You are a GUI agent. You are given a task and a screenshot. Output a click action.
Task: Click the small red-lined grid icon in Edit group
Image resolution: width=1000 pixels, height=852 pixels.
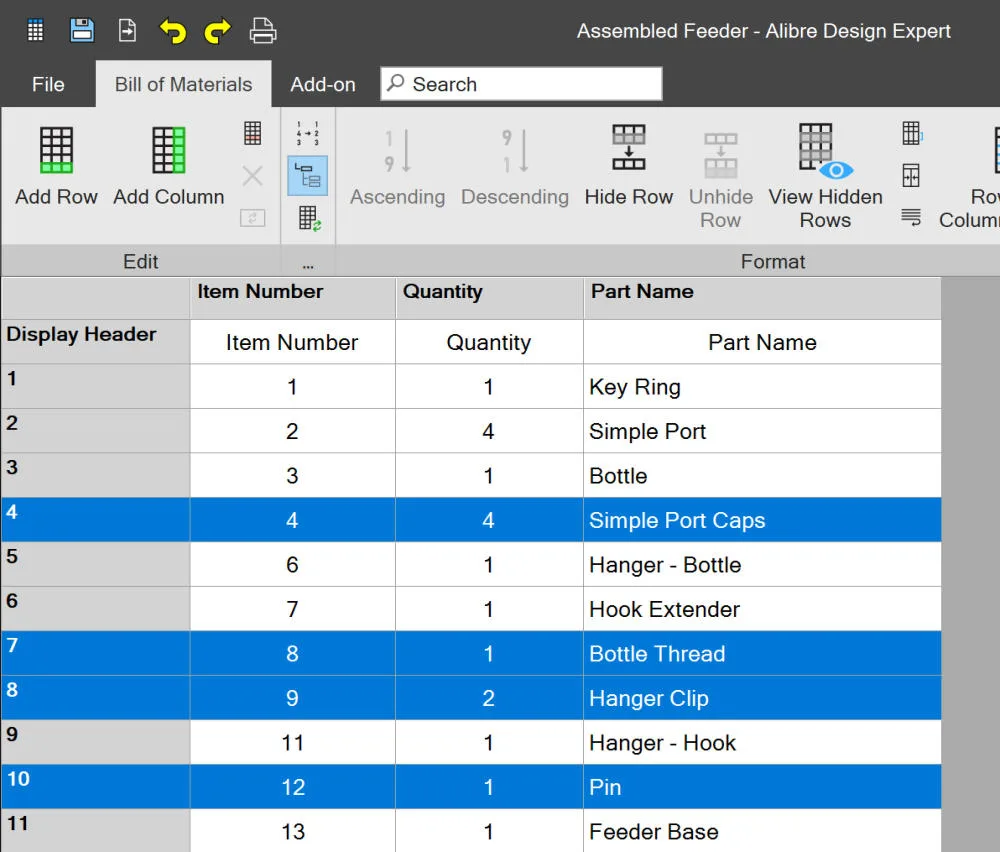point(253,133)
